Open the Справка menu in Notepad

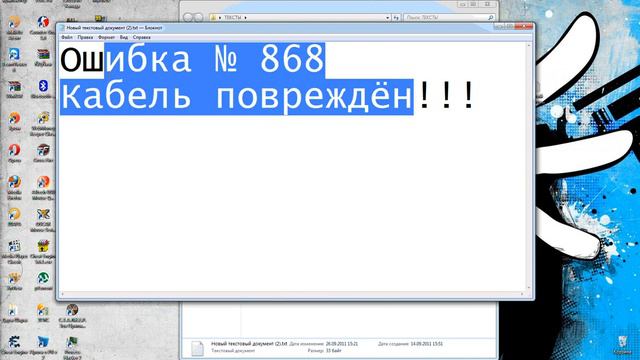tap(141, 37)
